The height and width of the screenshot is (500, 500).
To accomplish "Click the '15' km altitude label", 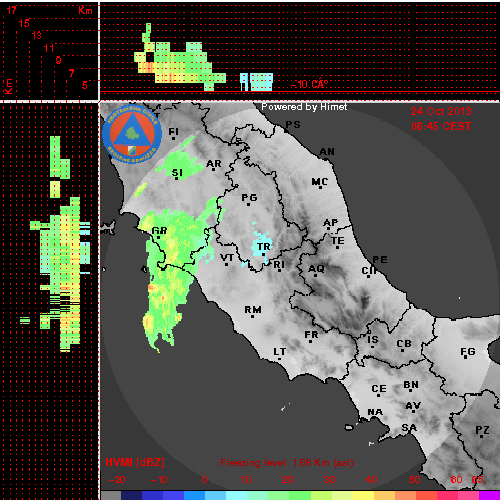I will point(24,23).
